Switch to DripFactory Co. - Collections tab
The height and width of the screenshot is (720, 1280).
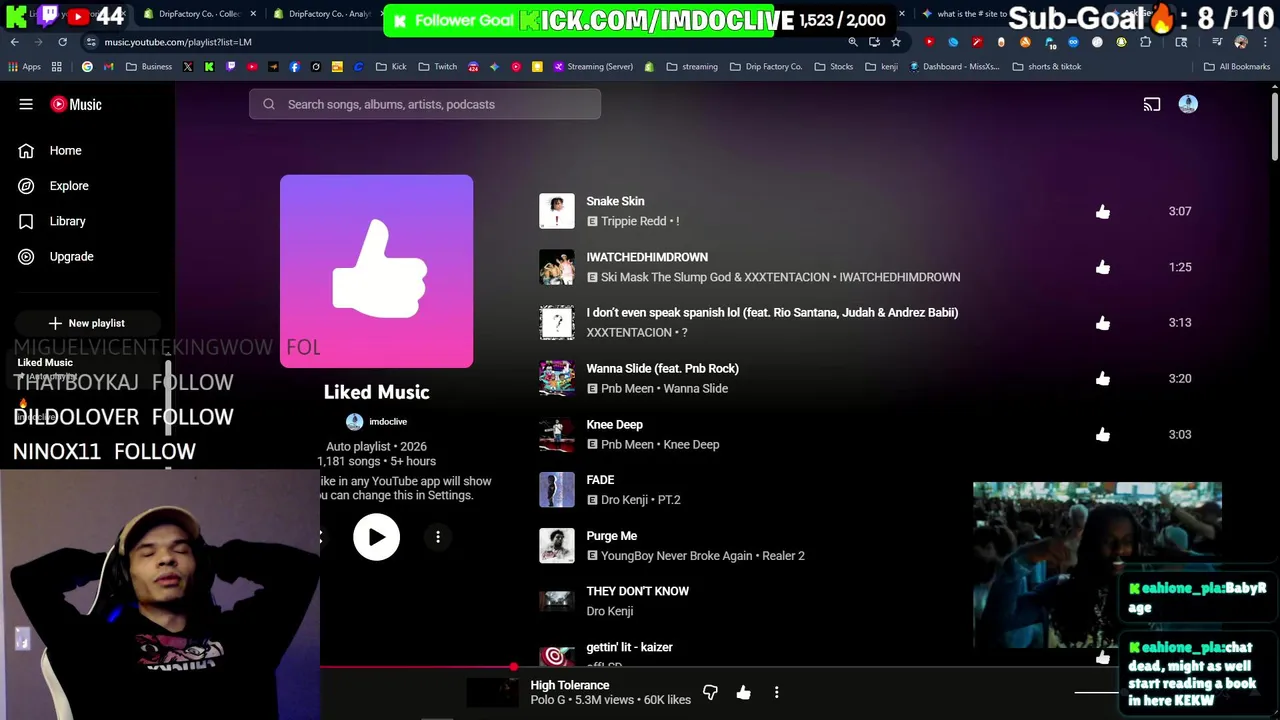pos(199,14)
